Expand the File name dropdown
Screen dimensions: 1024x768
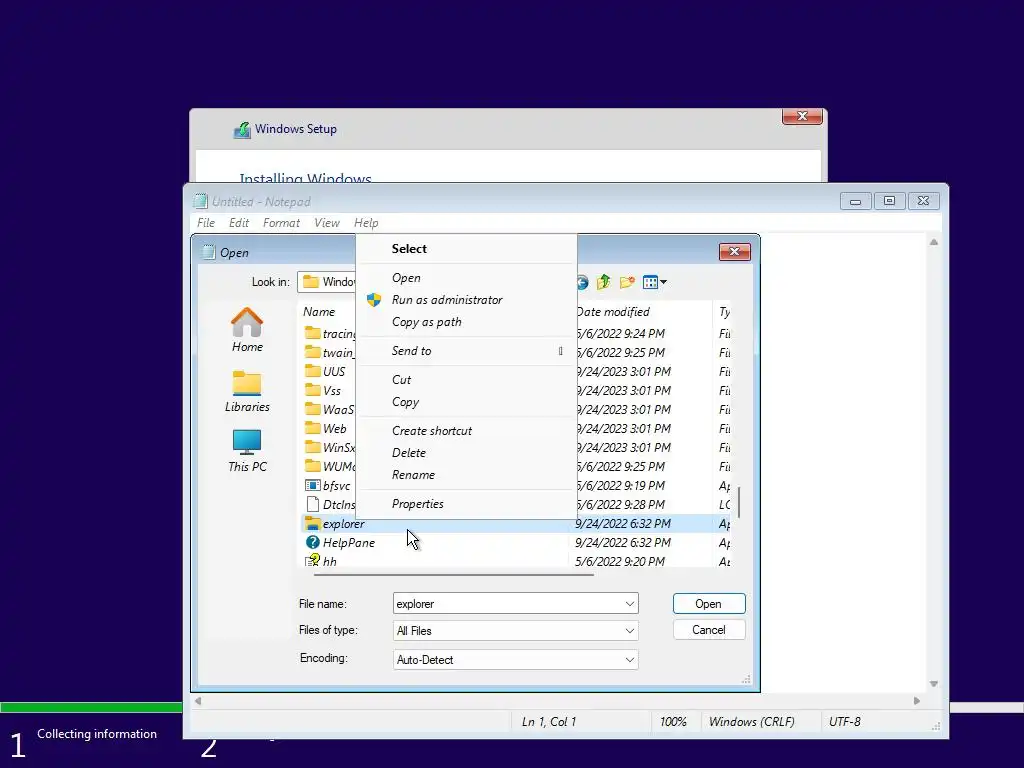click(x=630, y=603)
